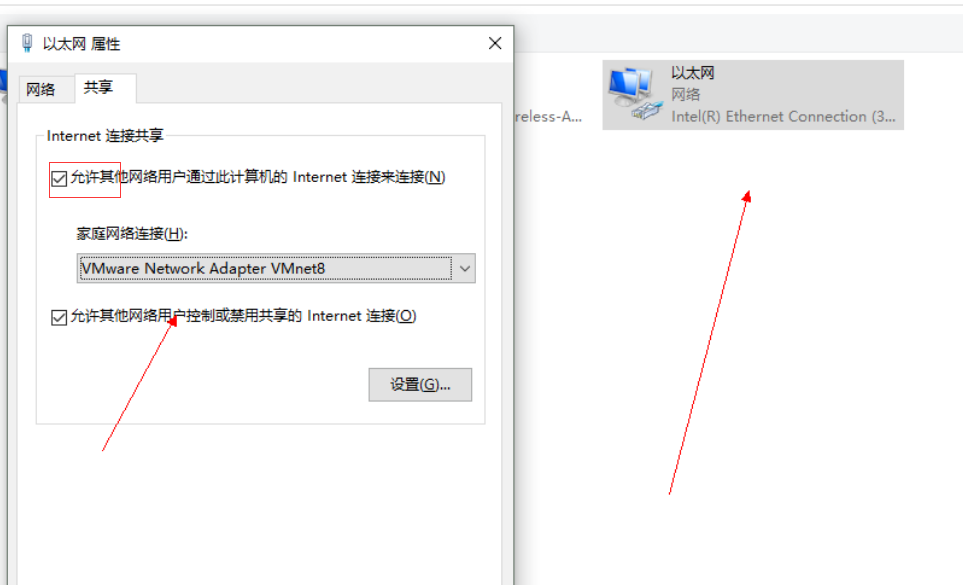
Task: Select the 以太网 adapter name text
Action: click(x=693, y=73)
